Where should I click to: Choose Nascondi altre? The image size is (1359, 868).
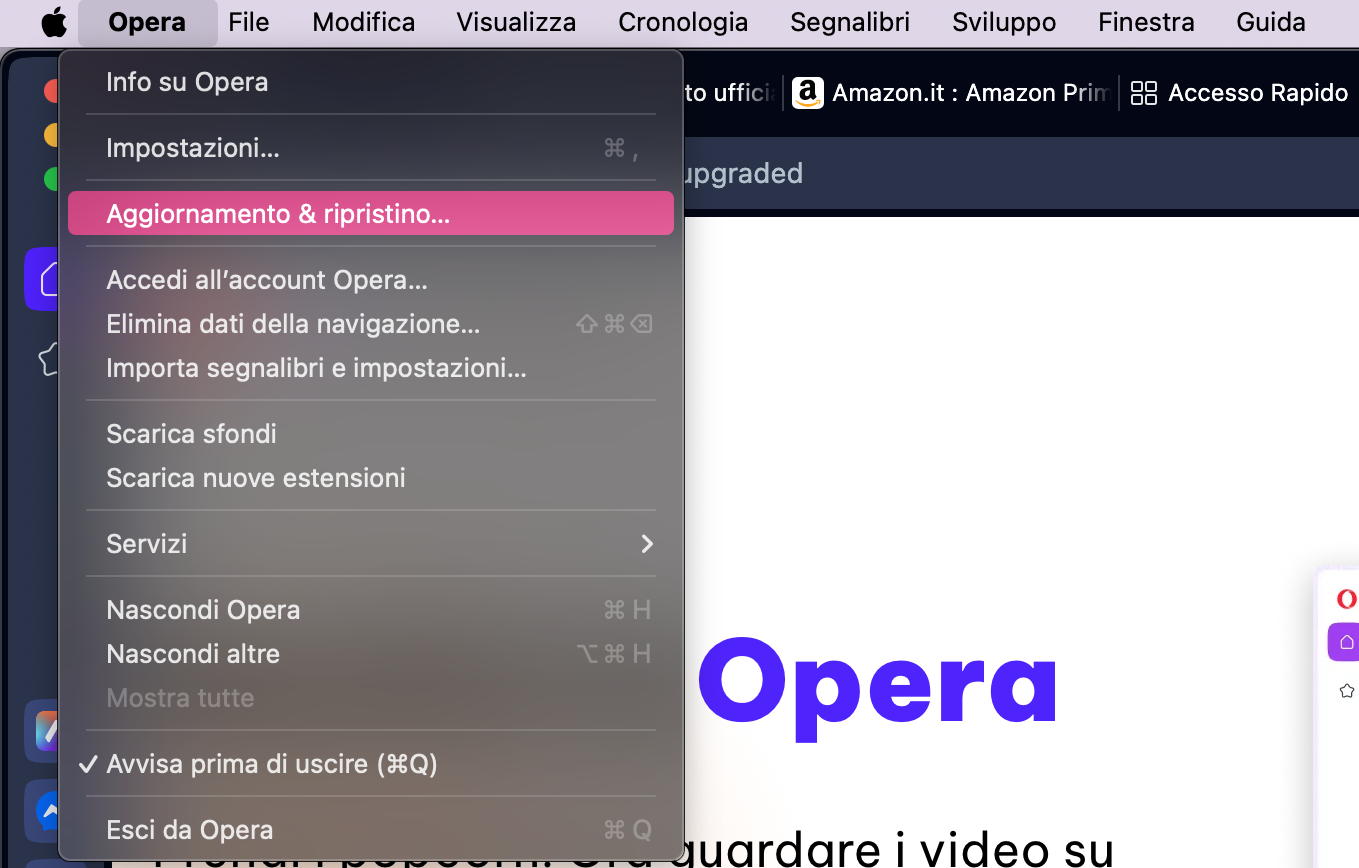(x=371, y=654)
